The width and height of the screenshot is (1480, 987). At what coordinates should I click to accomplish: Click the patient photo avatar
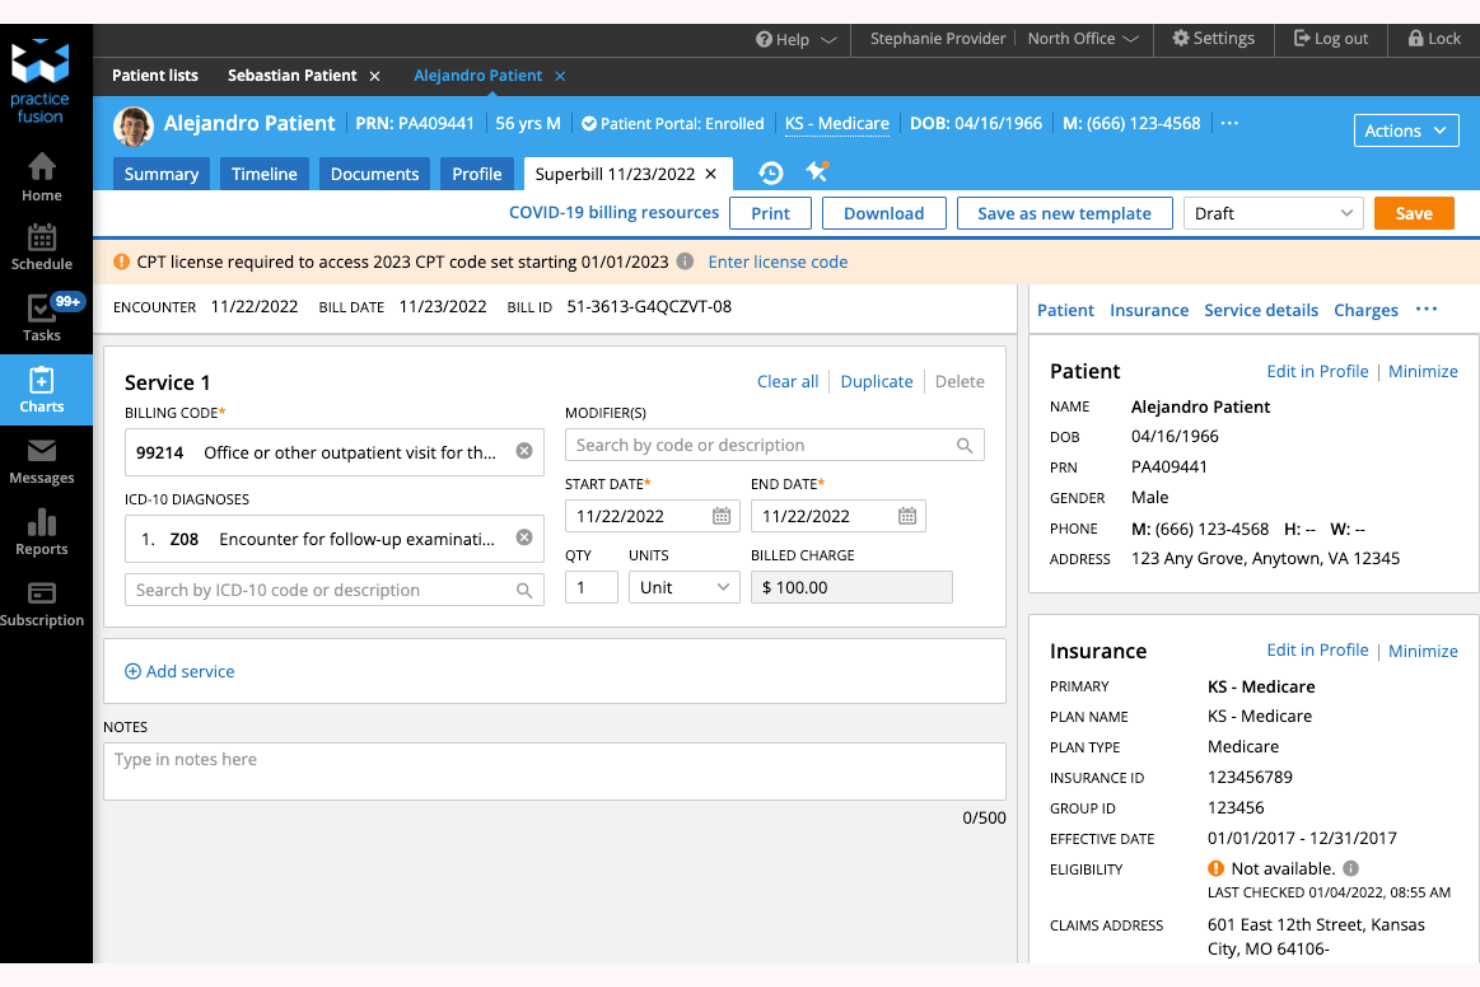click(133, 126)
